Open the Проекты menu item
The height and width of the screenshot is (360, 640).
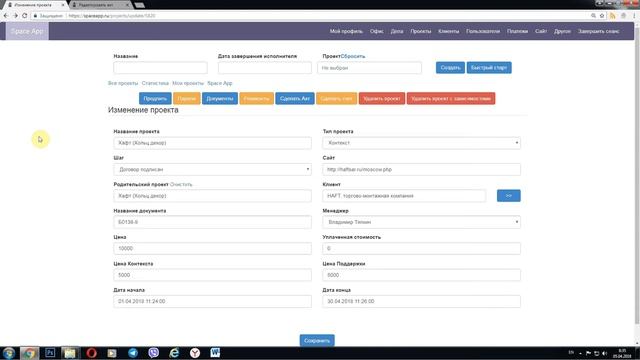[x=421, y=31]
